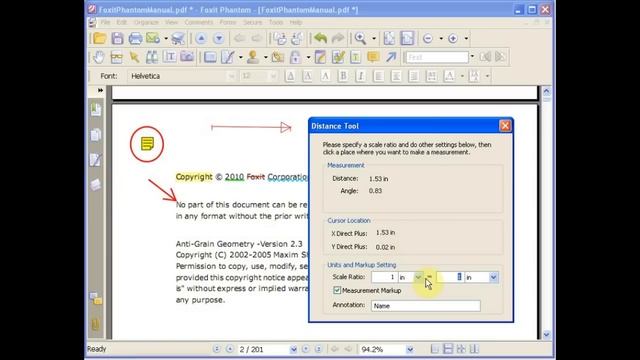Click the Scanner icon in top toolbar
This screenshot has height=360, width=640.
[x=178, y=38]
